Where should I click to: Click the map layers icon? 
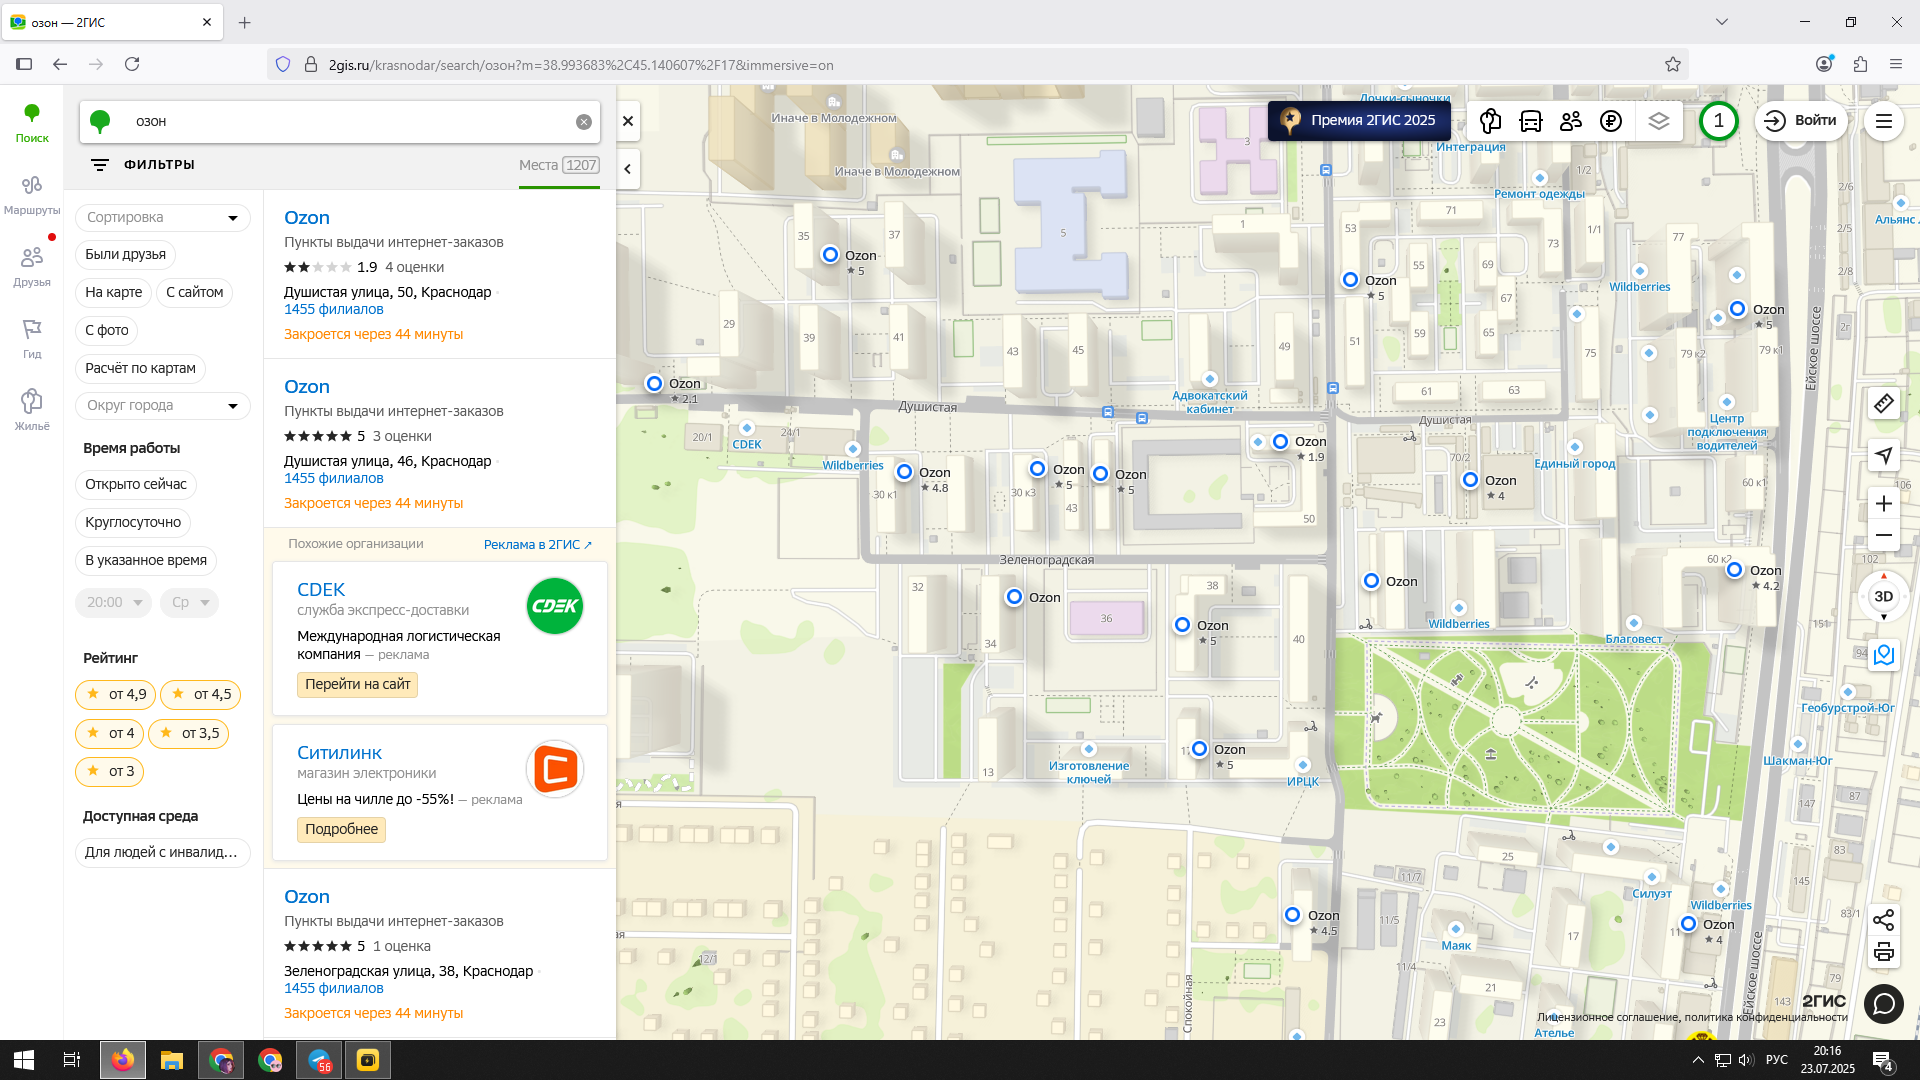click(1659, 121)
